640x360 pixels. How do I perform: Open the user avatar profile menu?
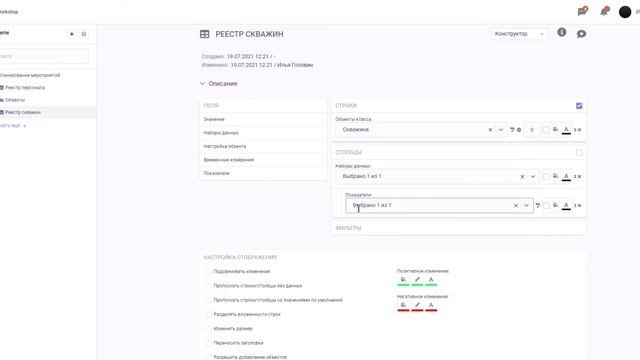(625, 12)
